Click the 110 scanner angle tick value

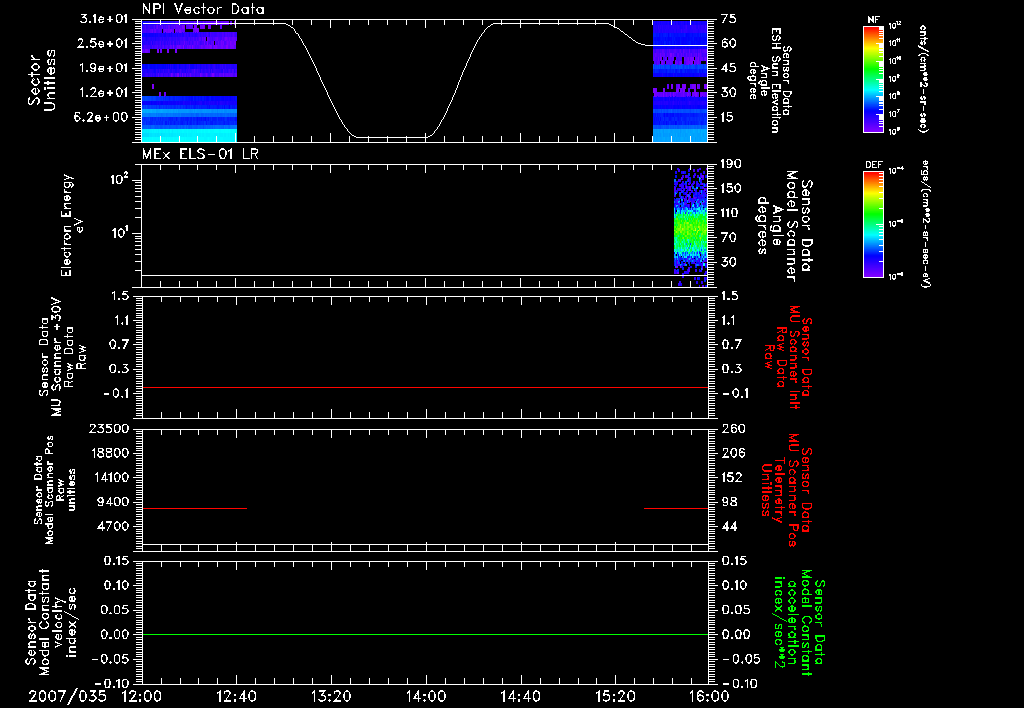(731, 213)
